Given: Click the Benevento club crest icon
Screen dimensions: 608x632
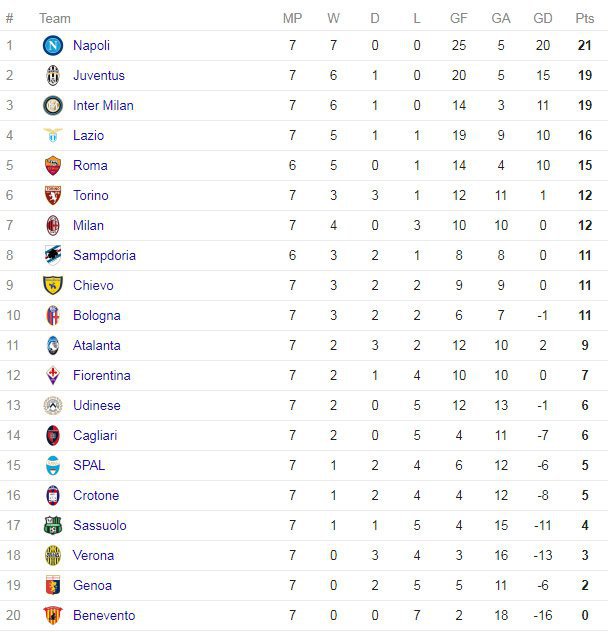Looking at the screenshot, I should pos(53,615).
